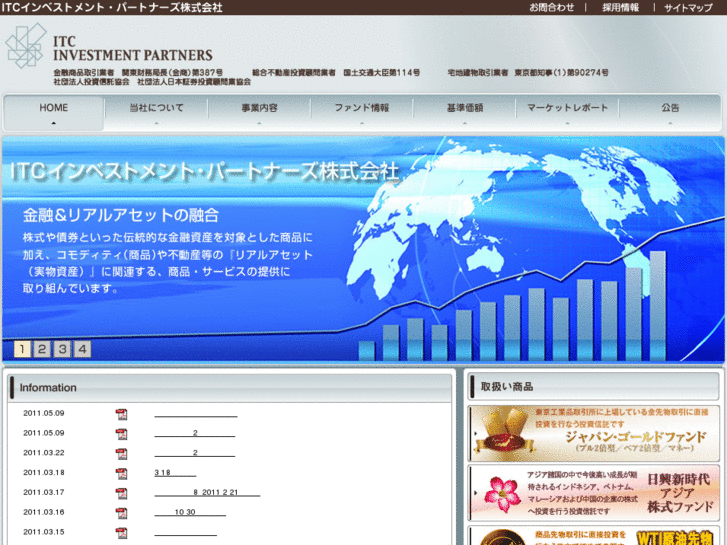
Task: Open PDF icon for first 2011.05.09 entry
Action: (x=121, y=414)
